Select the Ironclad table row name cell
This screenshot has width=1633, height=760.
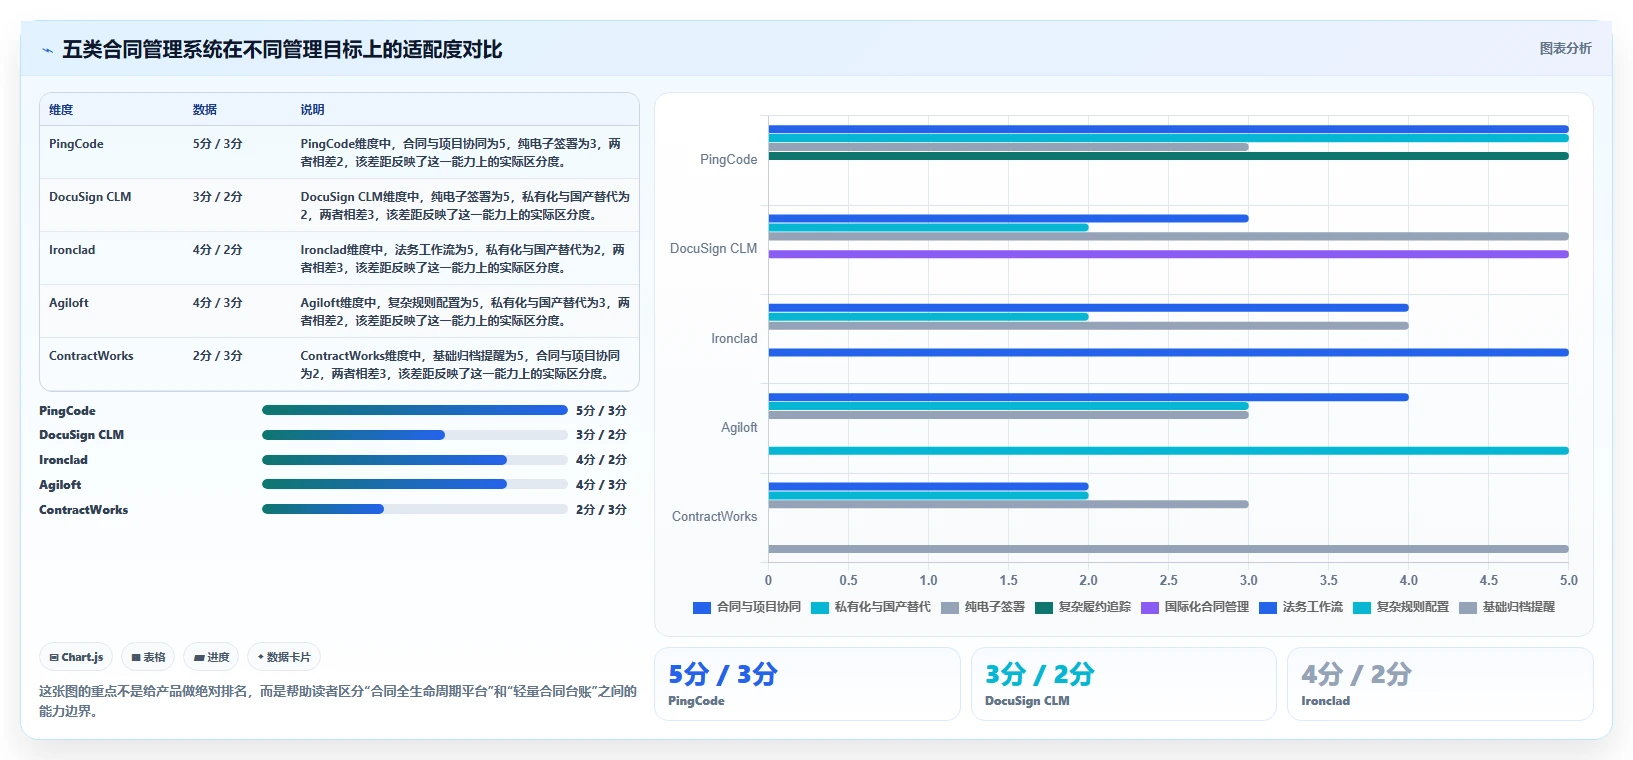click(x=72, y=250)
